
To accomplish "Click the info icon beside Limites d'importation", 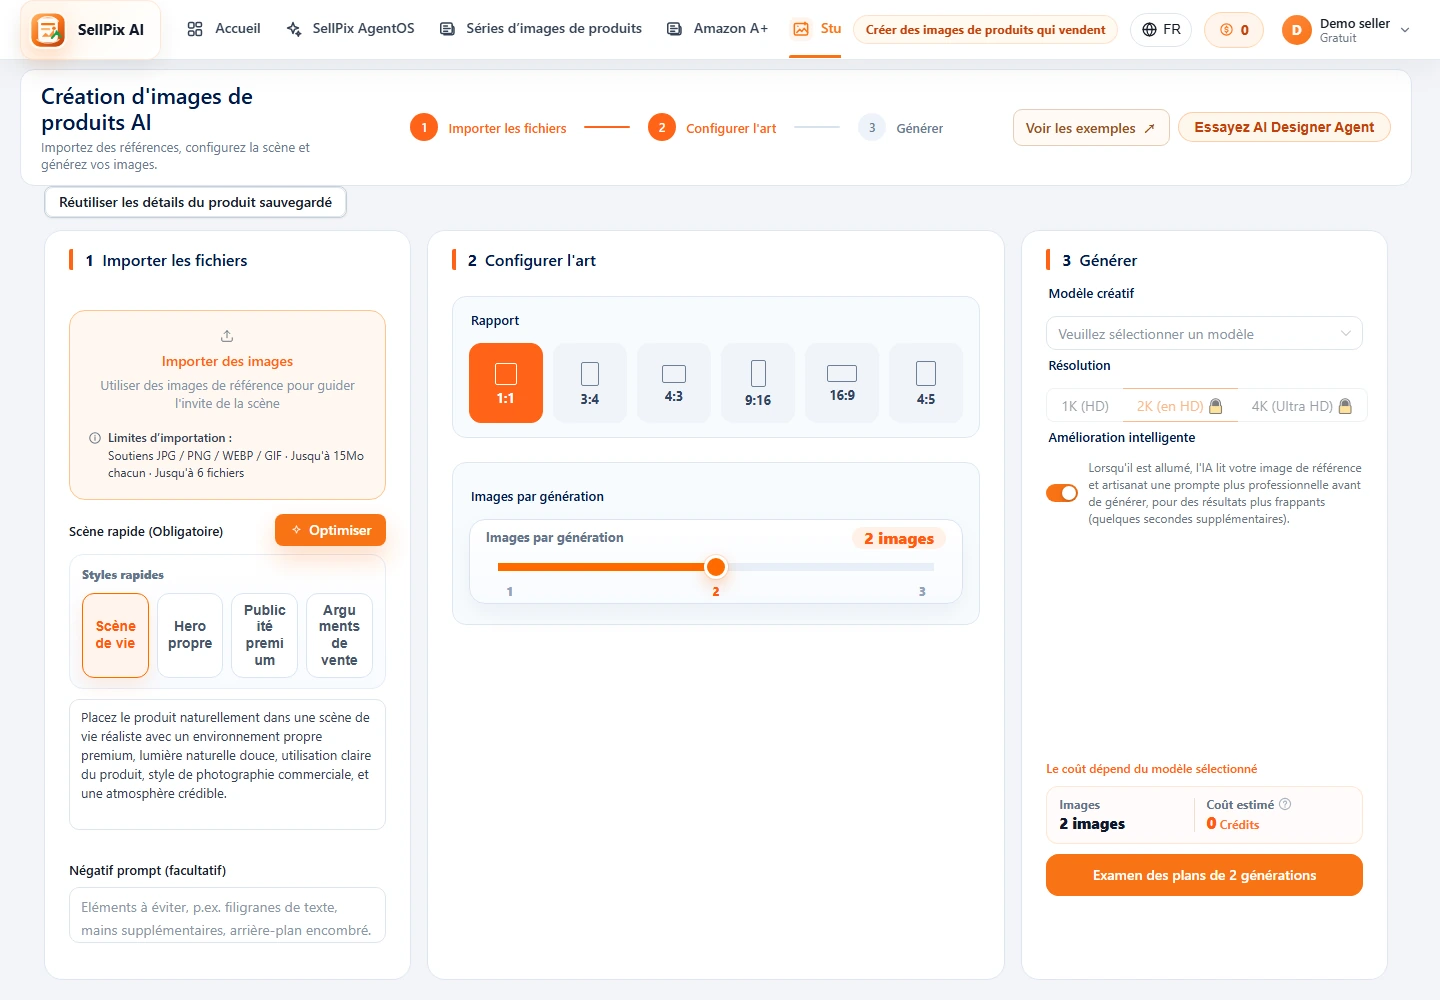I will point(95,438).
